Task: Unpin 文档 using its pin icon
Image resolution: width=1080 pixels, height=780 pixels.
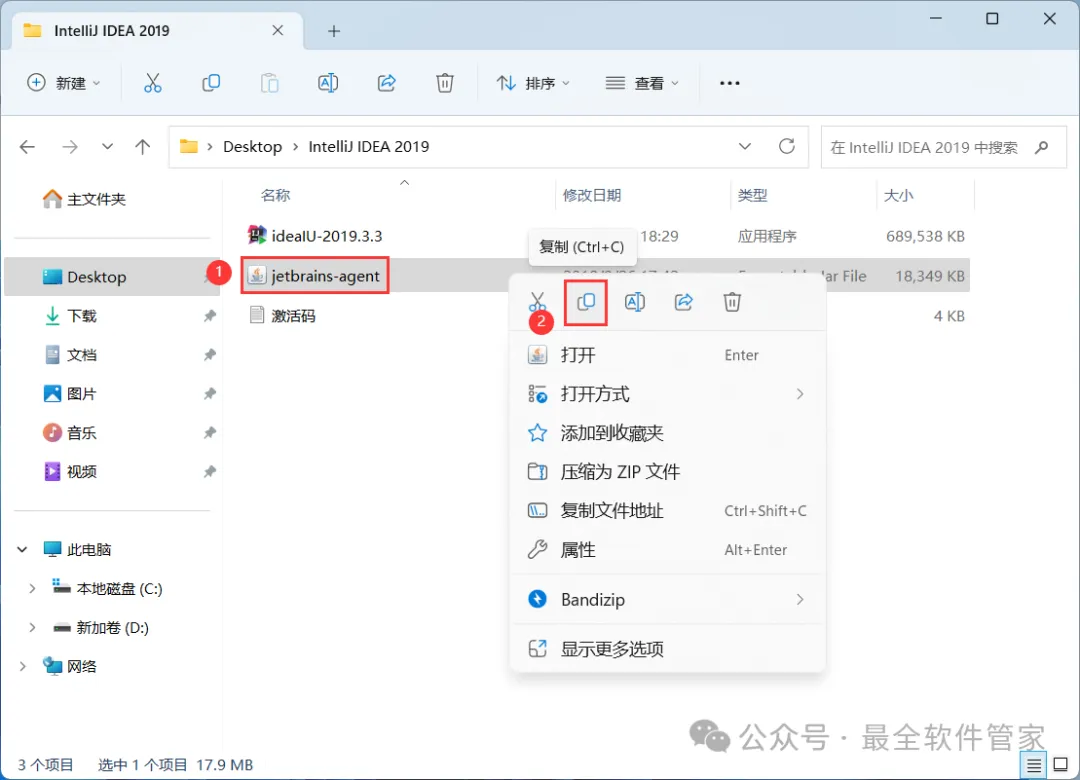Action: click(209, 355)
